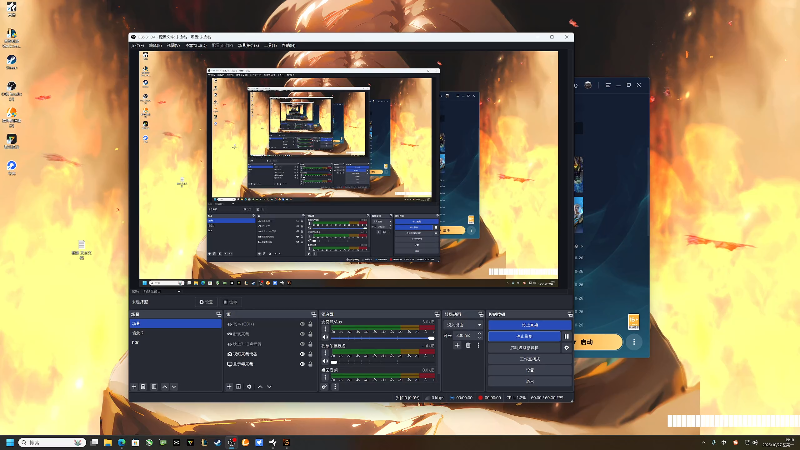Screen dimensions: 800x450
Task: Move the selected scene down
Action: 174,387
